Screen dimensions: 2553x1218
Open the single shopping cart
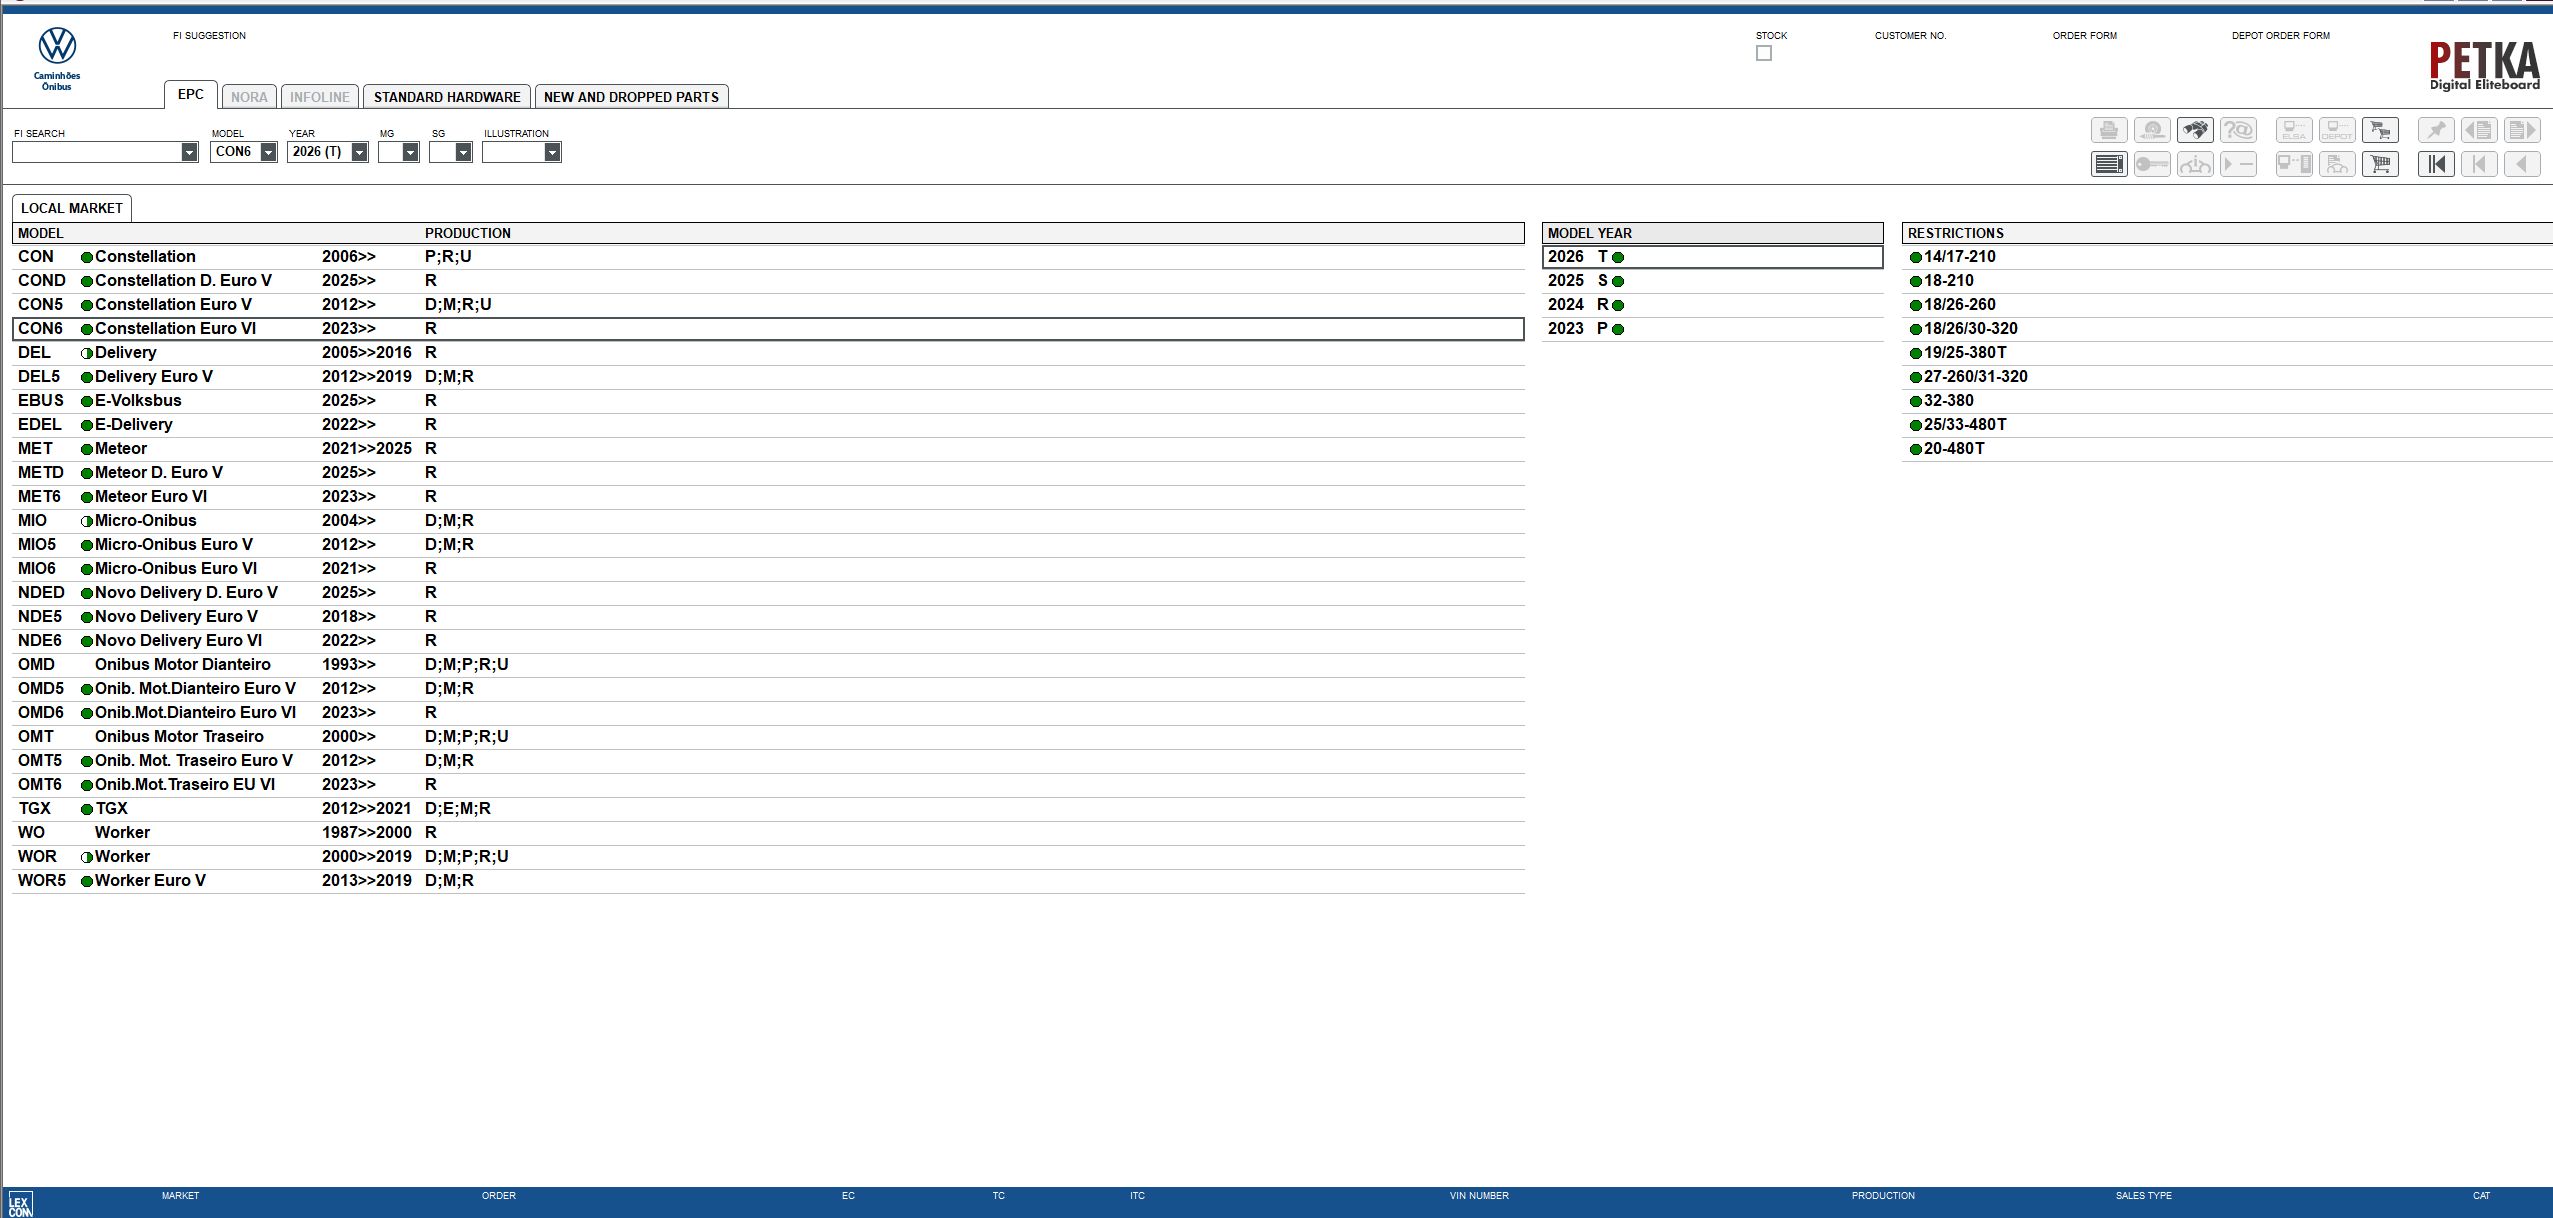(x=2380, y=164)
